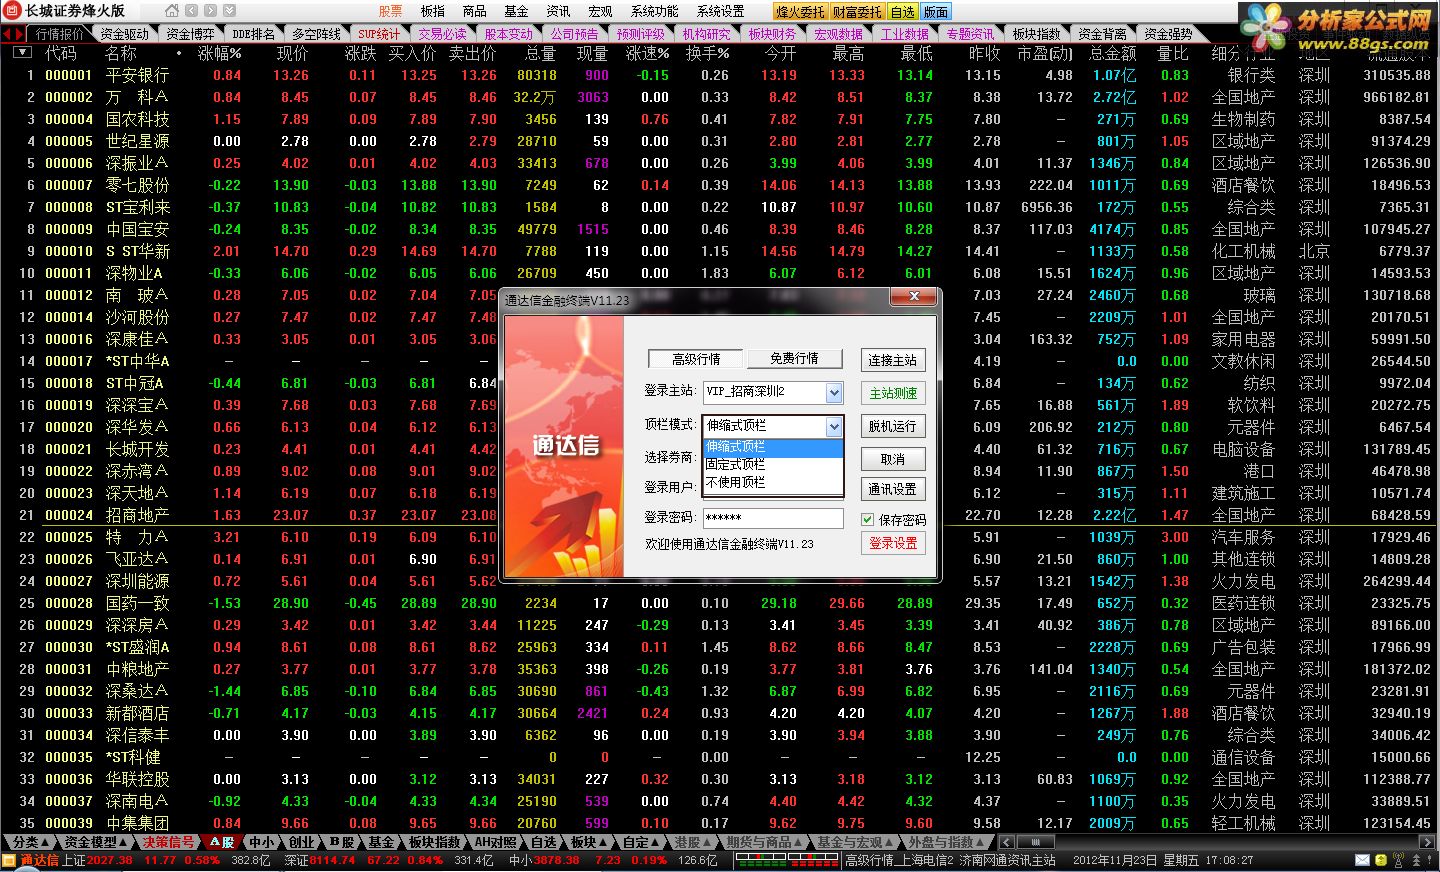Switch to the 资金背离 tab

click(1103, 34)
